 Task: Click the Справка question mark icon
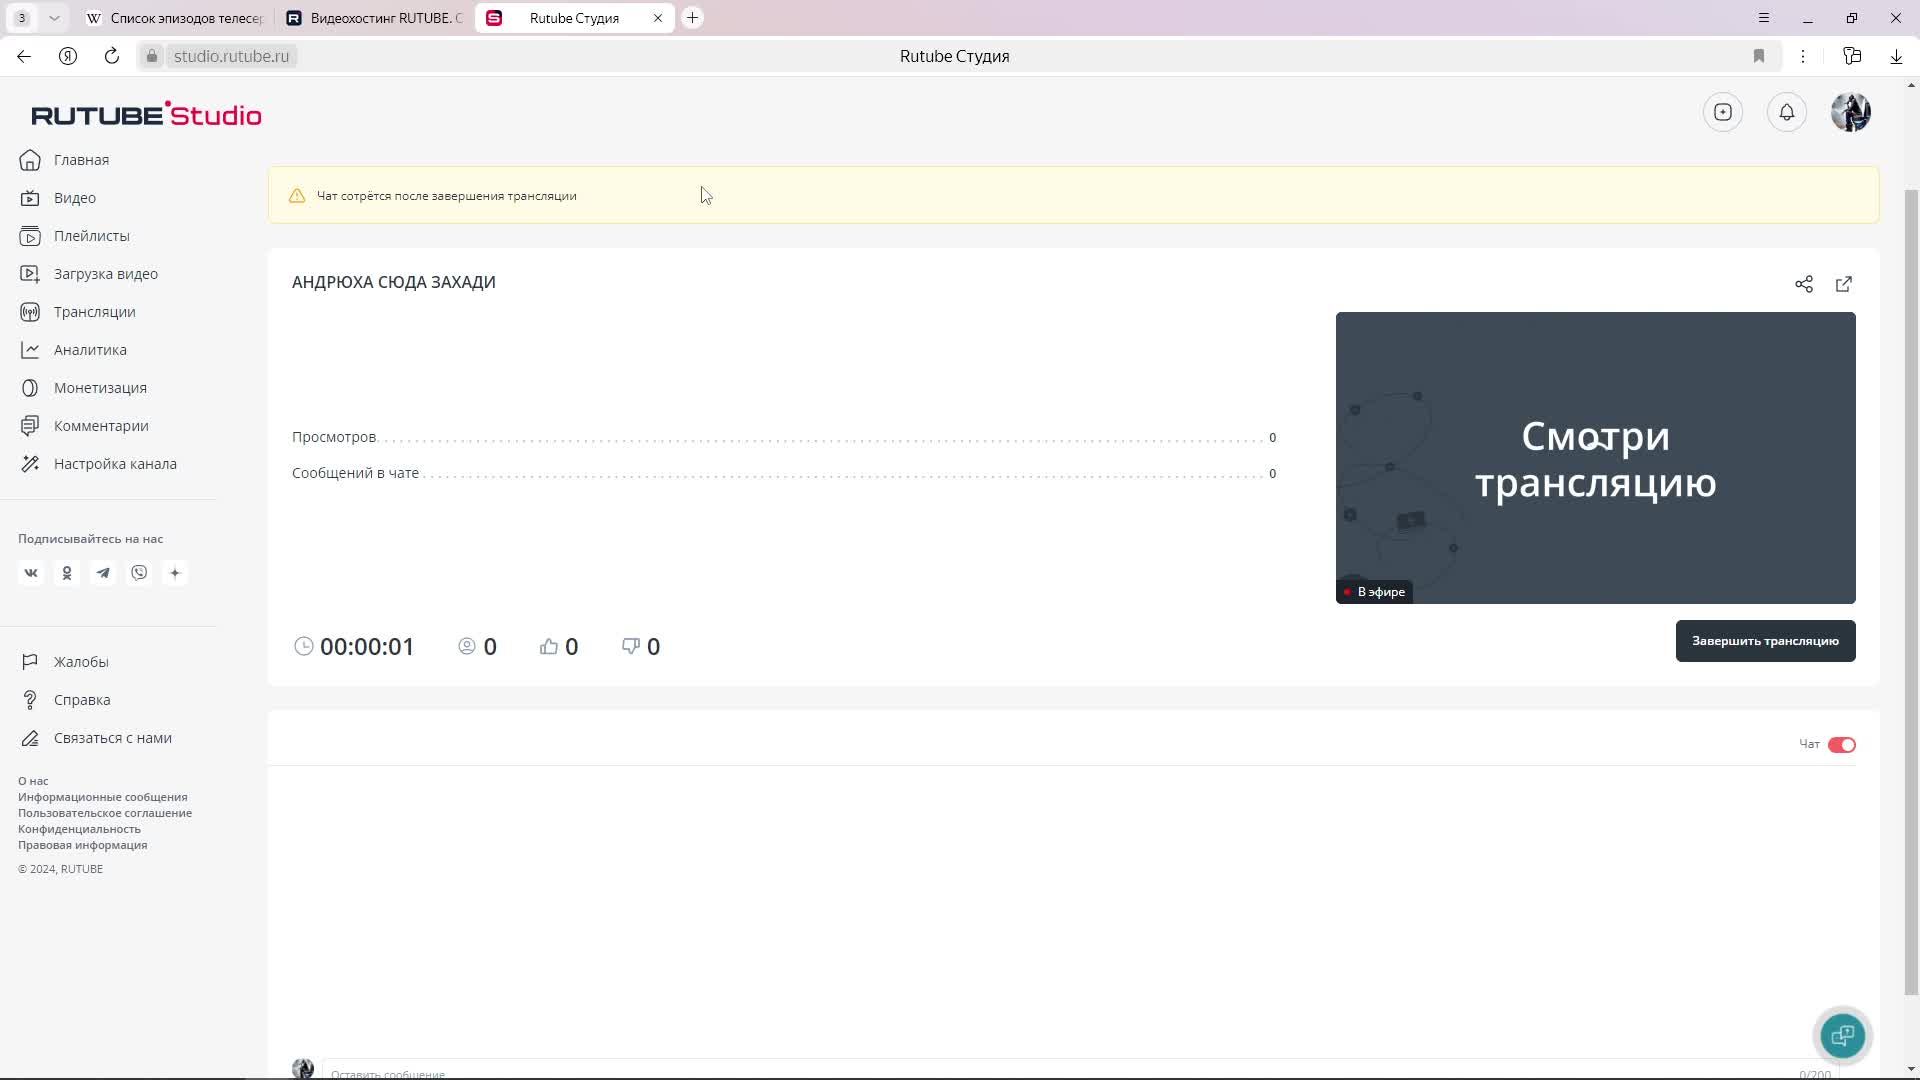(30, 700)
